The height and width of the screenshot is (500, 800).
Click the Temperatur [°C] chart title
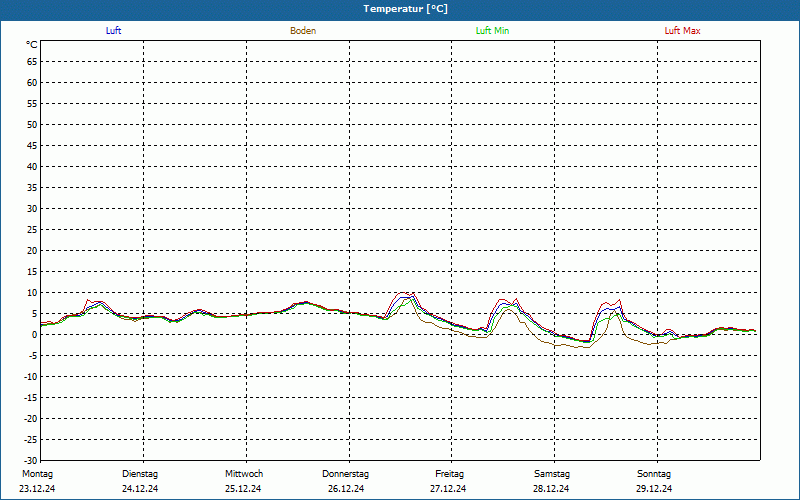pyautogui.click(x=406, y=9)
